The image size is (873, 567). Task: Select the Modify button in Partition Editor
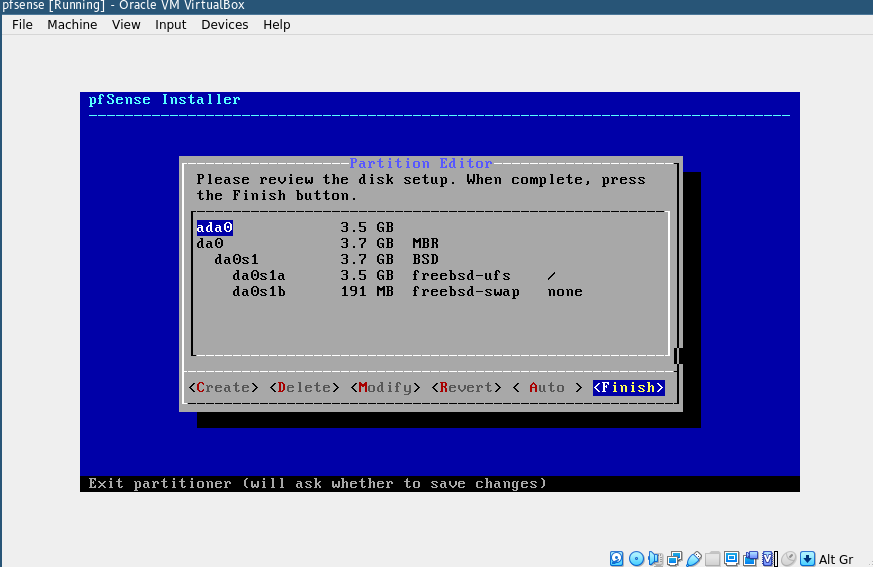click(385, 387)
